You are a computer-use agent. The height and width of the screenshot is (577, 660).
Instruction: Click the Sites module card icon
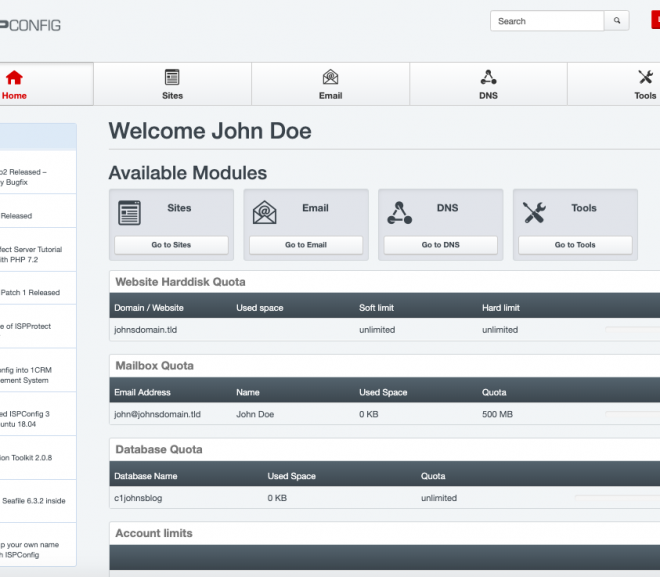click(129, 213)
